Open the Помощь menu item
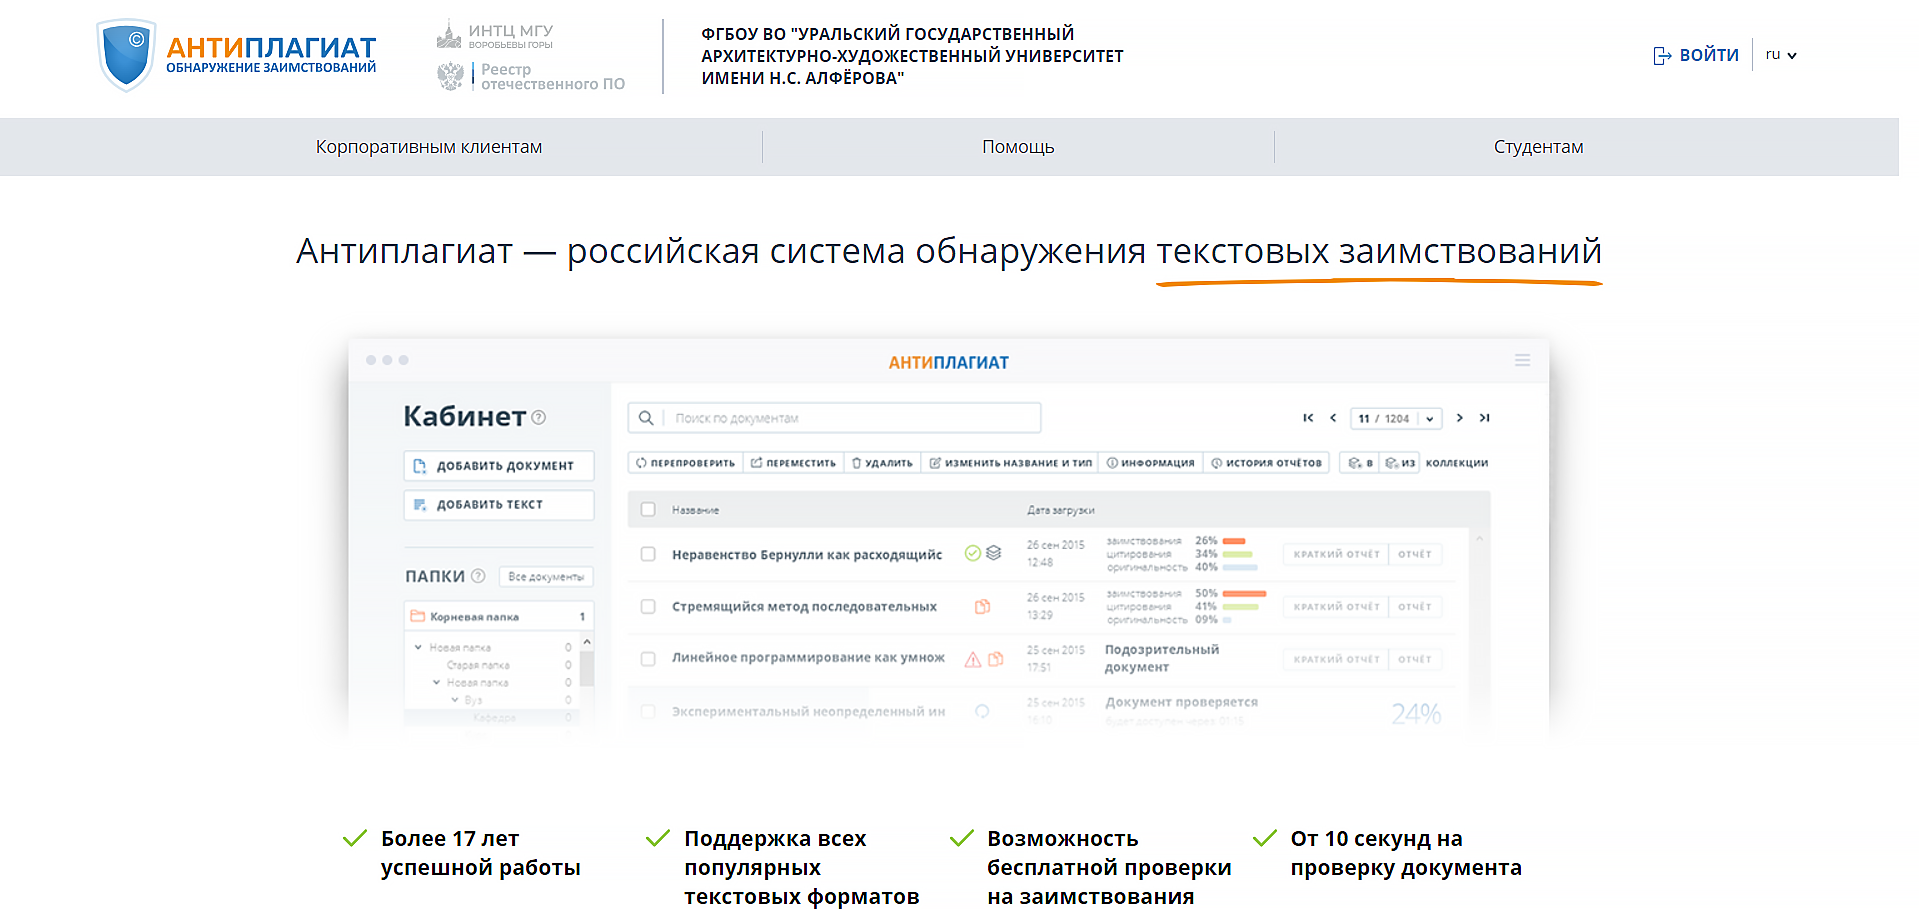Viewport: 1919px width, 909px height. [x=1018, y=147]
